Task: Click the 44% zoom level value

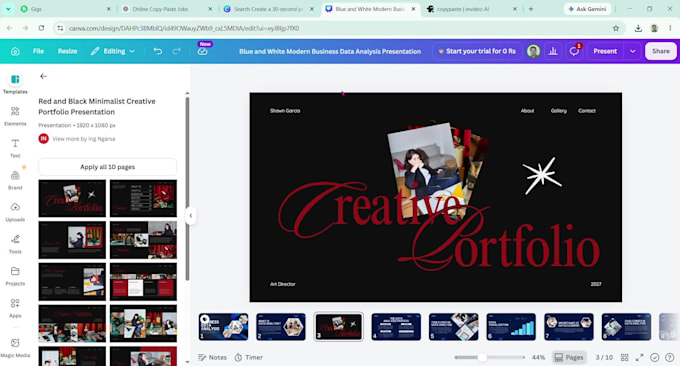Action: tap(538, 357)
